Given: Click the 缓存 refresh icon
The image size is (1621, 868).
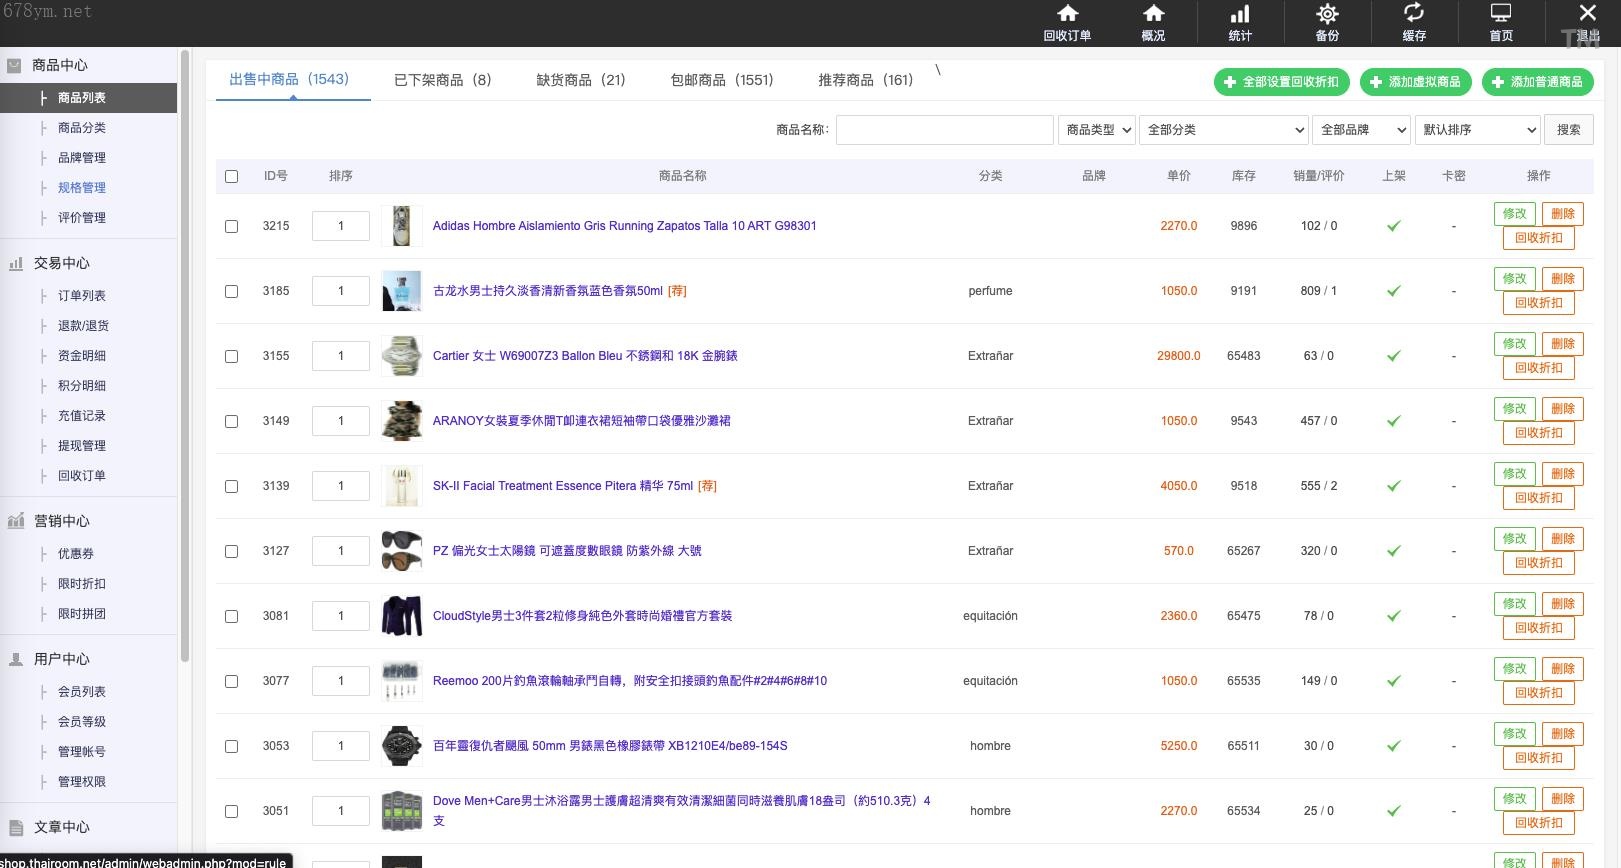Looking at the screenshot, I should click(1414, 13).
